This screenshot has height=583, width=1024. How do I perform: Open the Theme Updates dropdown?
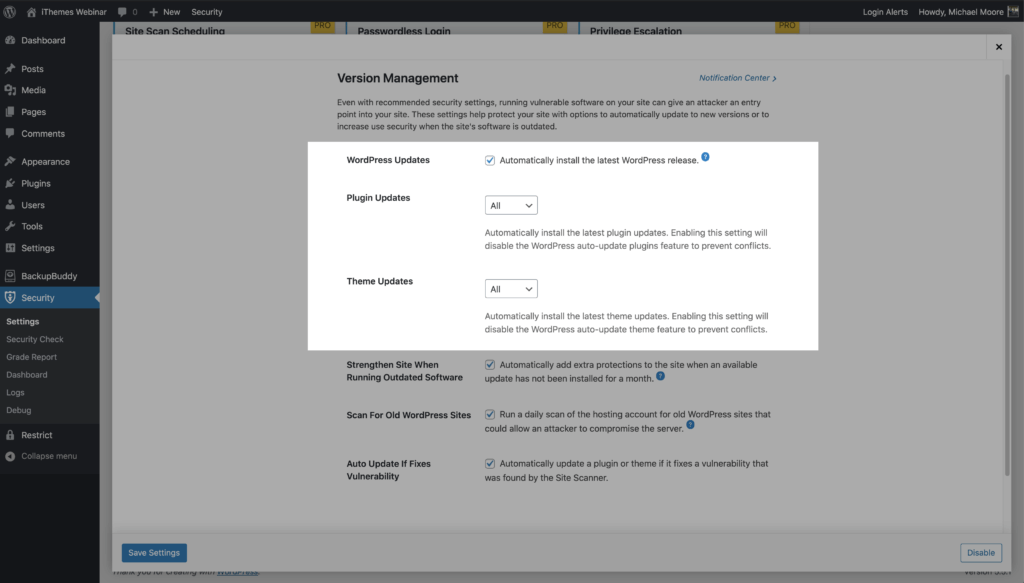pos(511,289)
